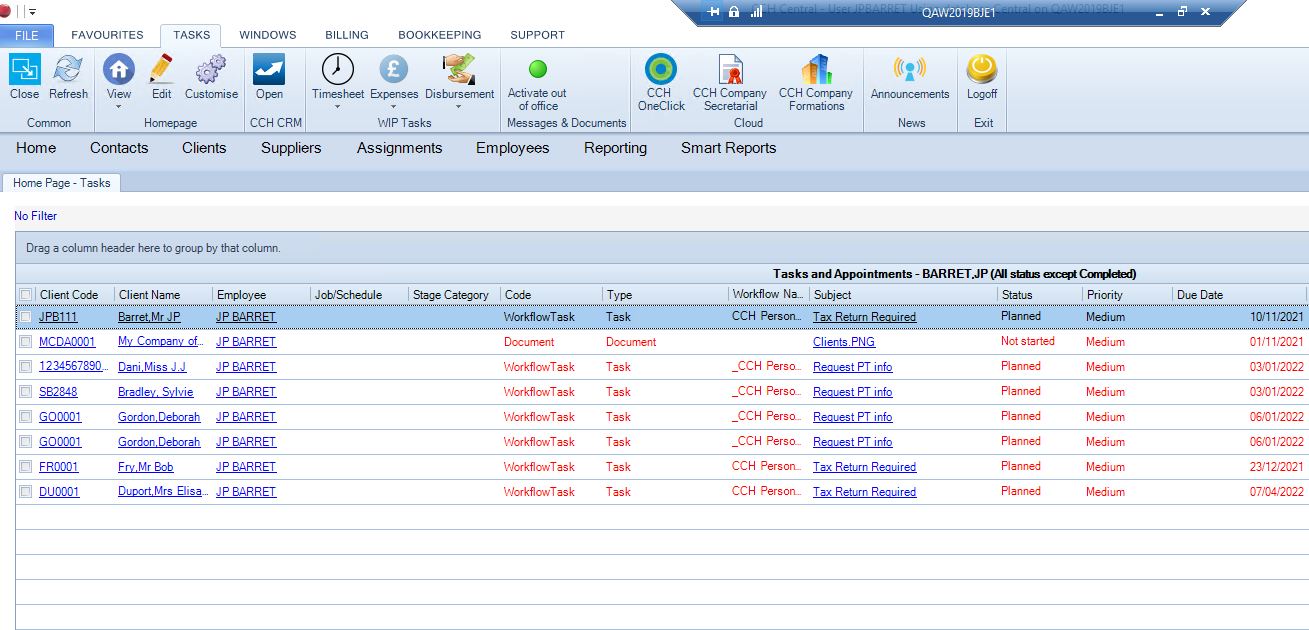Screen dimensions: 1309x630
Task: Open client name Bradley, Sylvie link
Action: pos(156,392)
